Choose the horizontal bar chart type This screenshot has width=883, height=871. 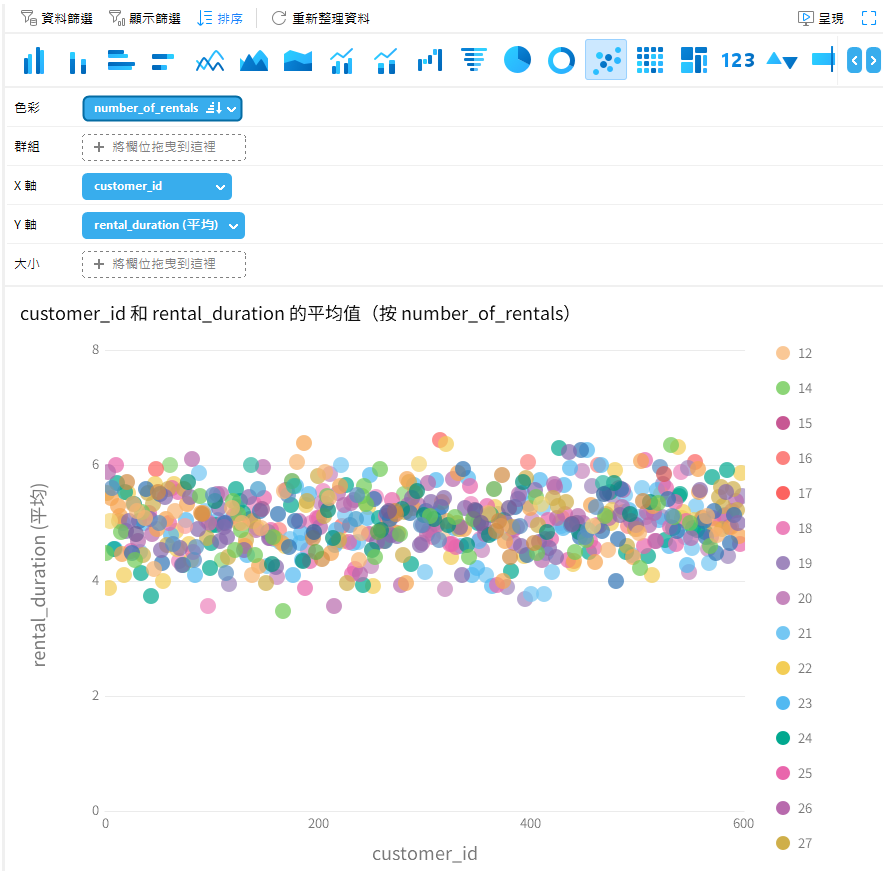point(121,60)
